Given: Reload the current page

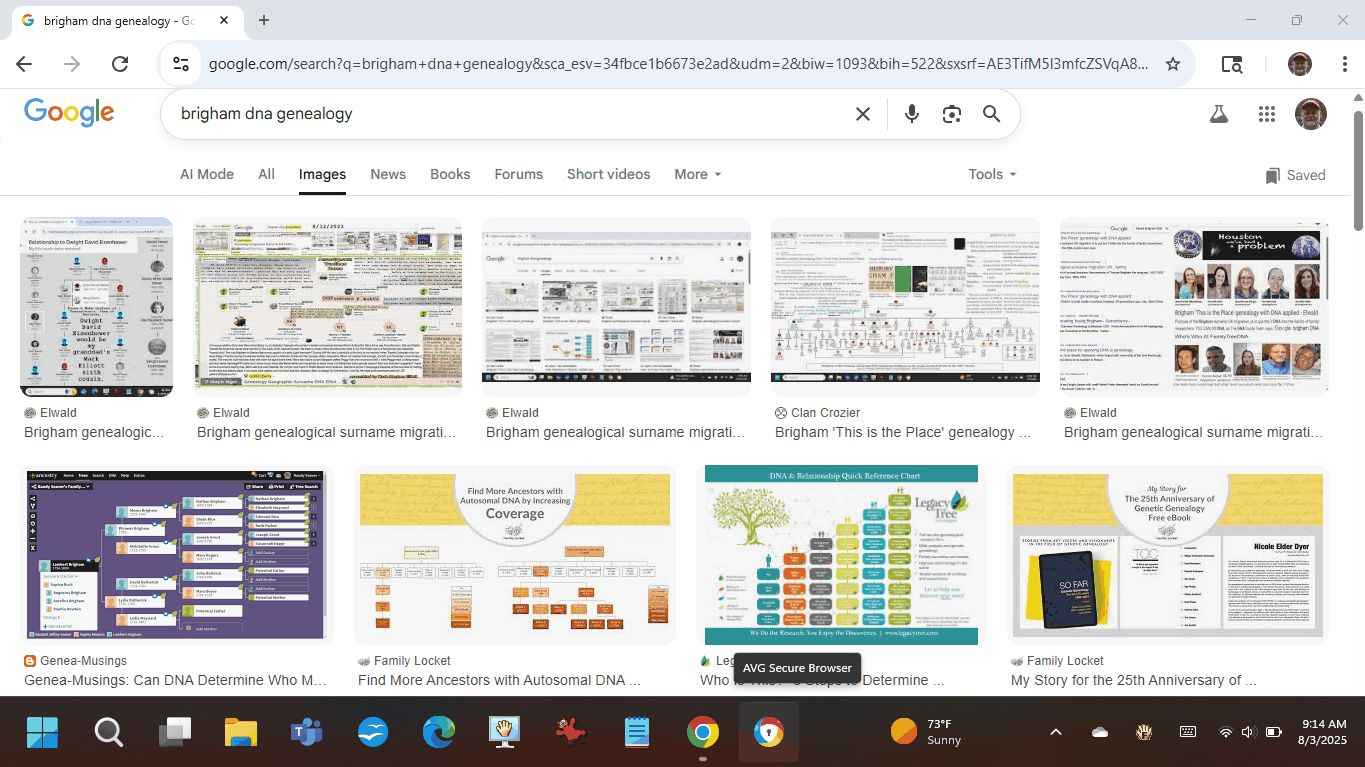Looking at the screenshot, I should (120, 64).
